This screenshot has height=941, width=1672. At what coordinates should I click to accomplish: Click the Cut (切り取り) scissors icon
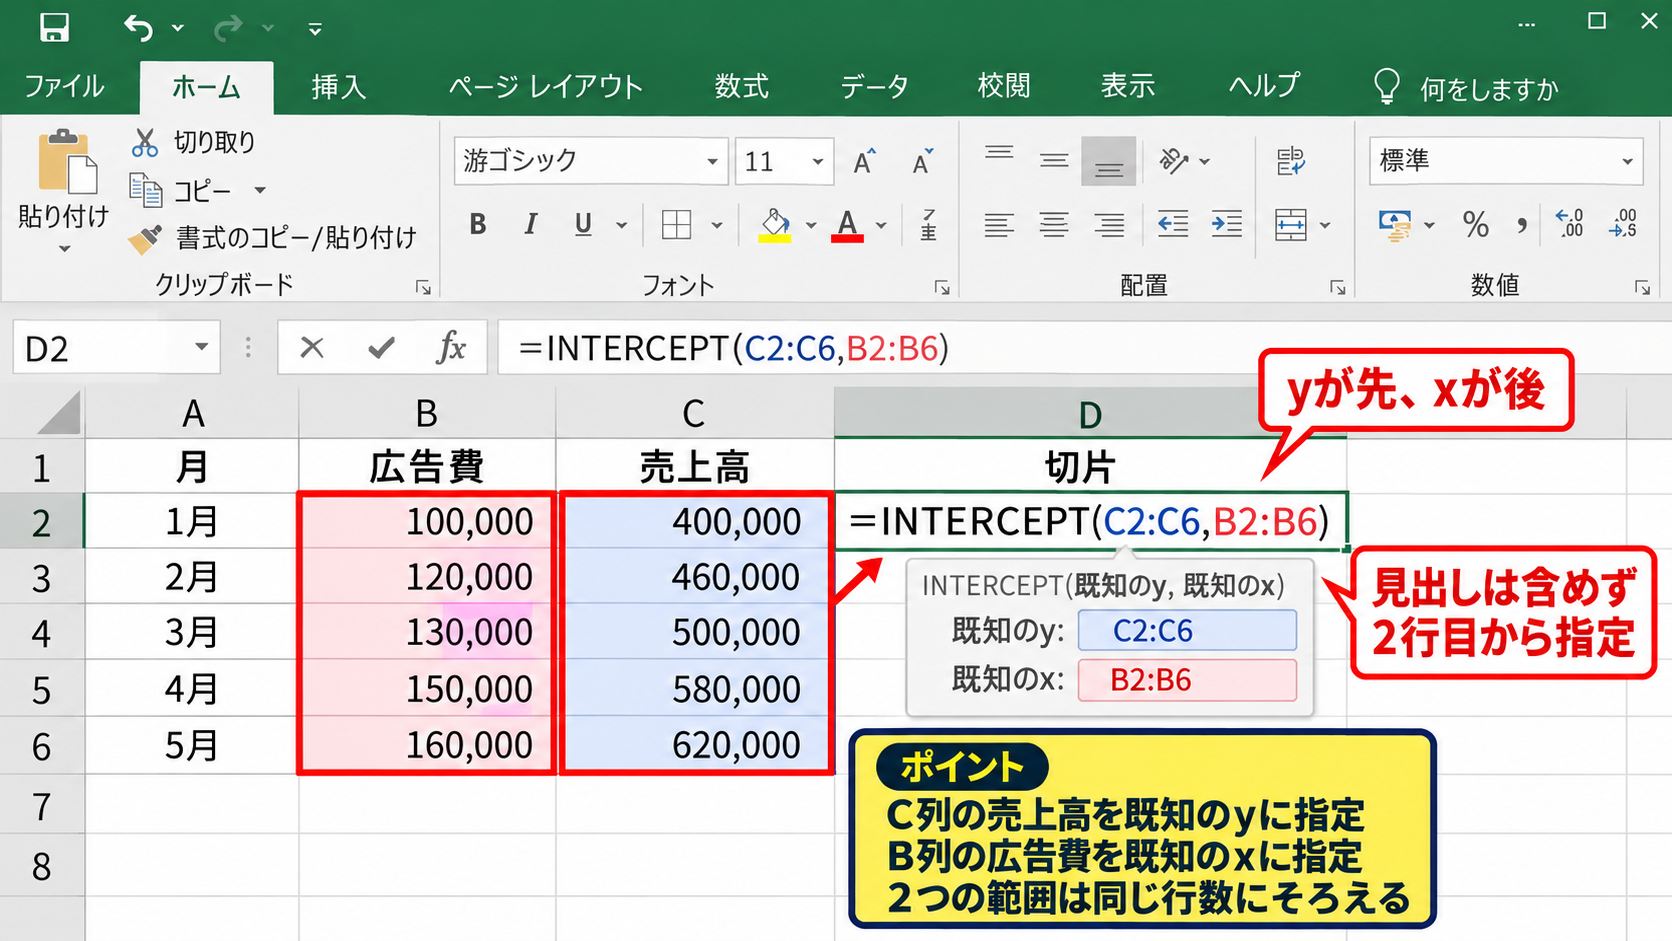click(145, 143)
